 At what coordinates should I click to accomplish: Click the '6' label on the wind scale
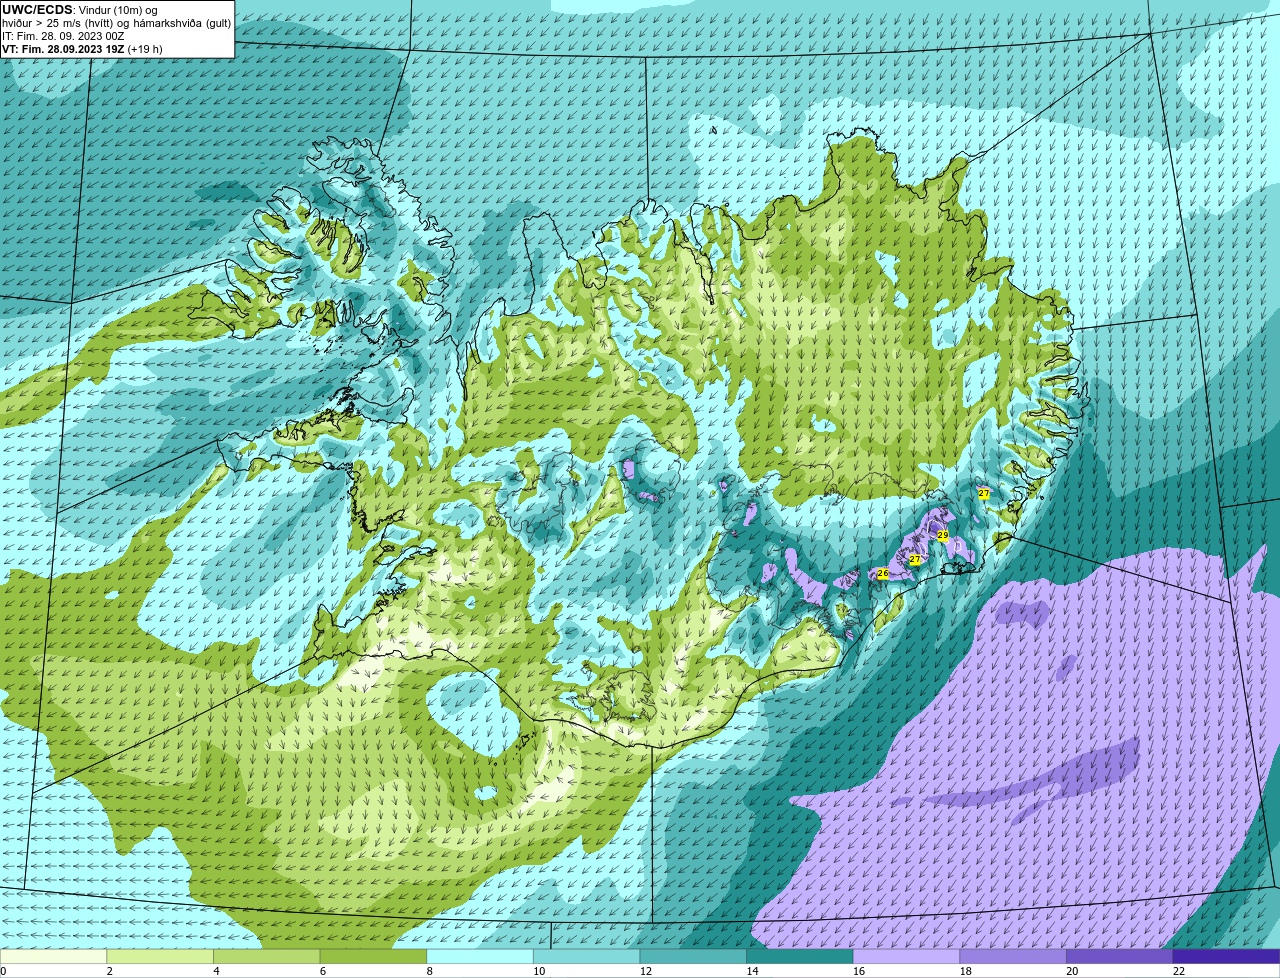pos(323,971)
